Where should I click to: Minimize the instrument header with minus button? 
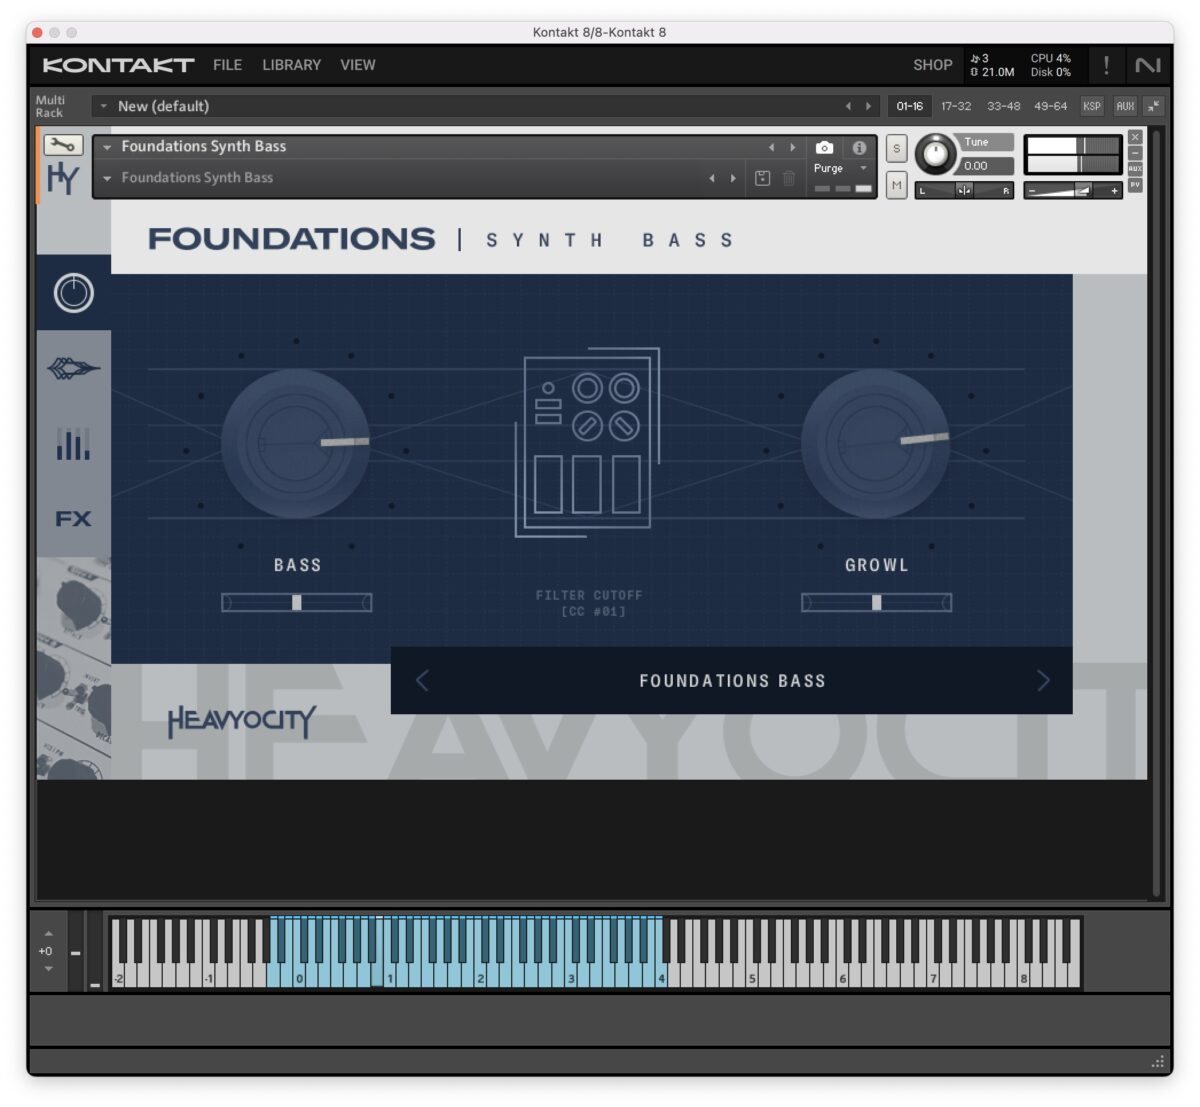1135,153
